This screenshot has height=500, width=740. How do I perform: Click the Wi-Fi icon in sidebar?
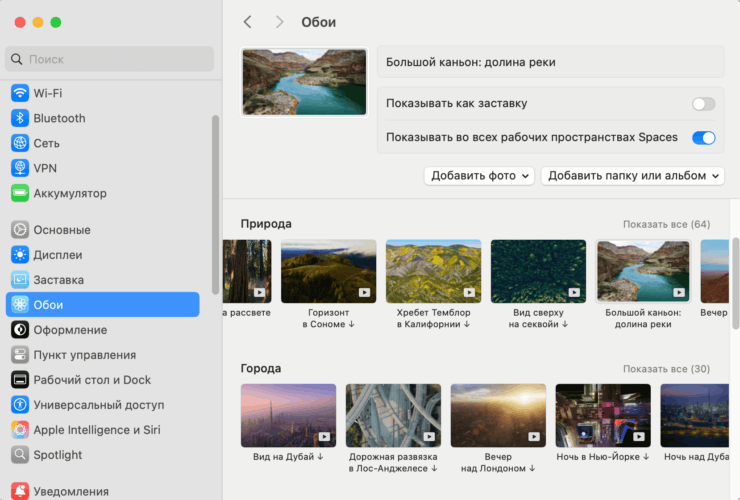click(x=20, y=93)
